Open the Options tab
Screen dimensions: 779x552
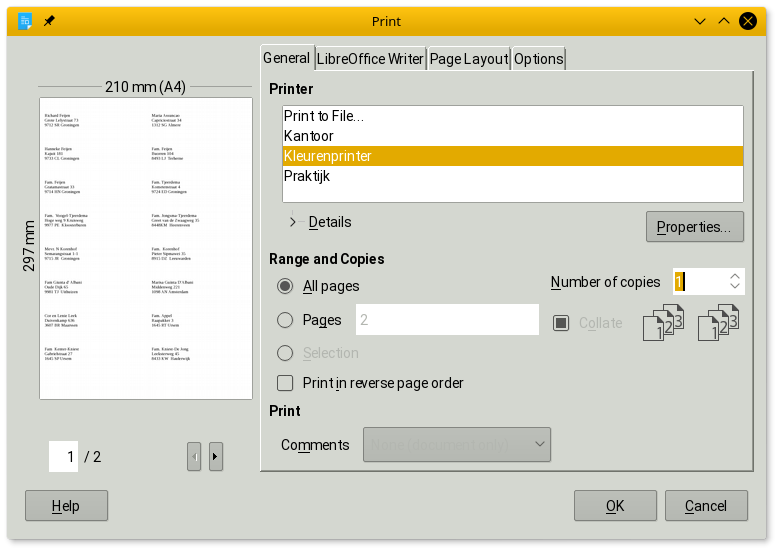pos(539,59)
